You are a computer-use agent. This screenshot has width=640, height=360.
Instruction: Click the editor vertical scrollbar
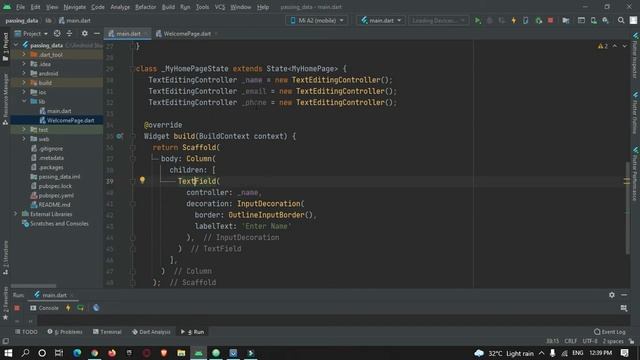click(627, 207)
